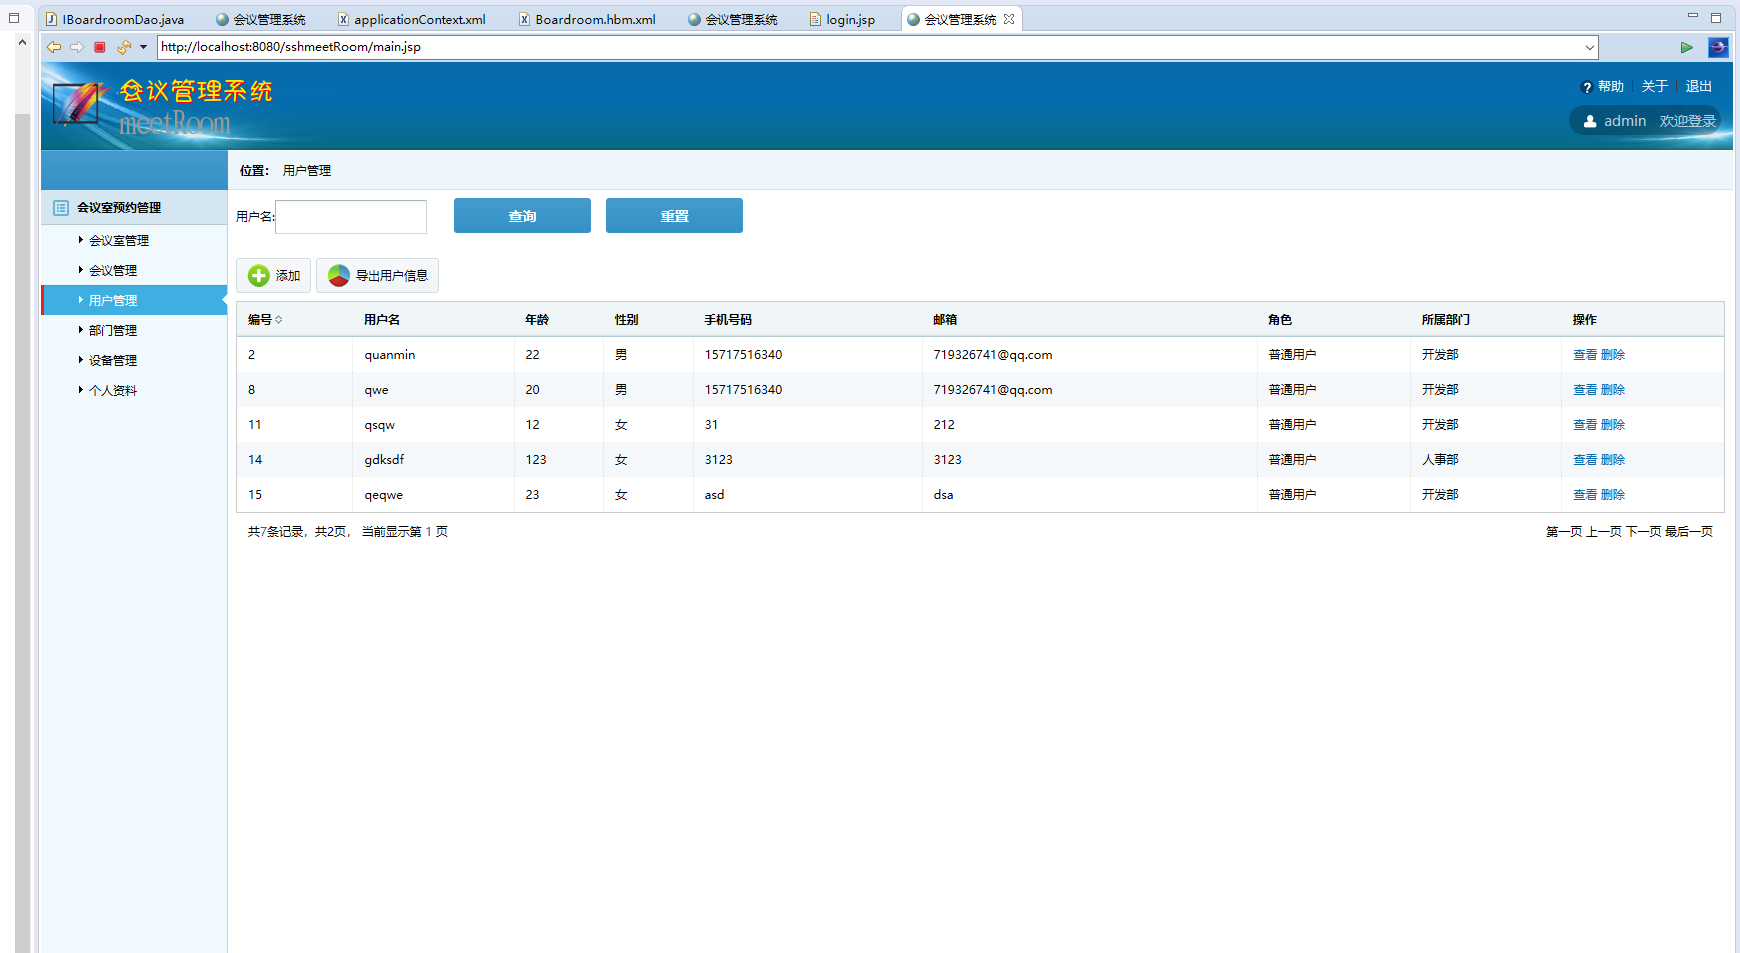Click the pie chart 导出用户信息 icon
This screenshot has width=1740, height=953.
pos(339,276)
